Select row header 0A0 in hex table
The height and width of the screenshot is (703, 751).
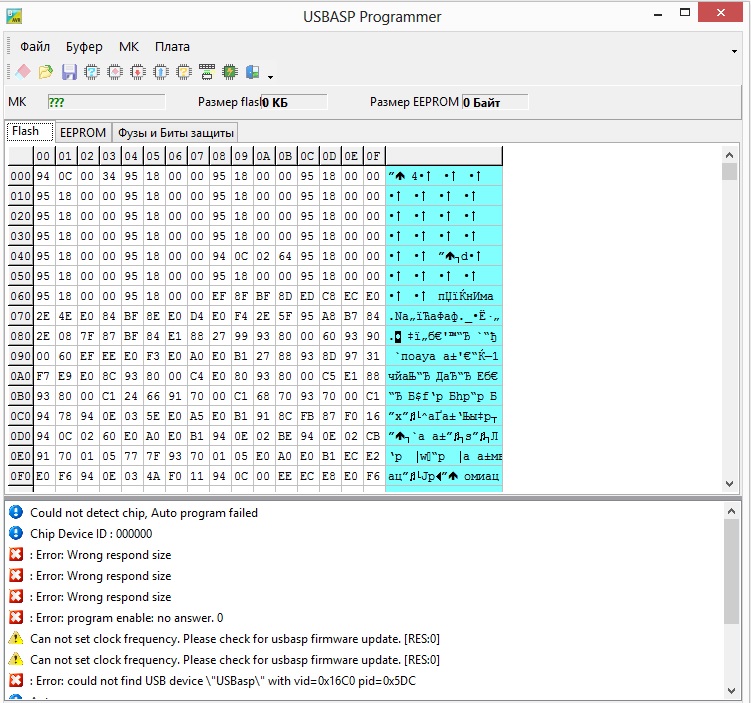(21, 376)
